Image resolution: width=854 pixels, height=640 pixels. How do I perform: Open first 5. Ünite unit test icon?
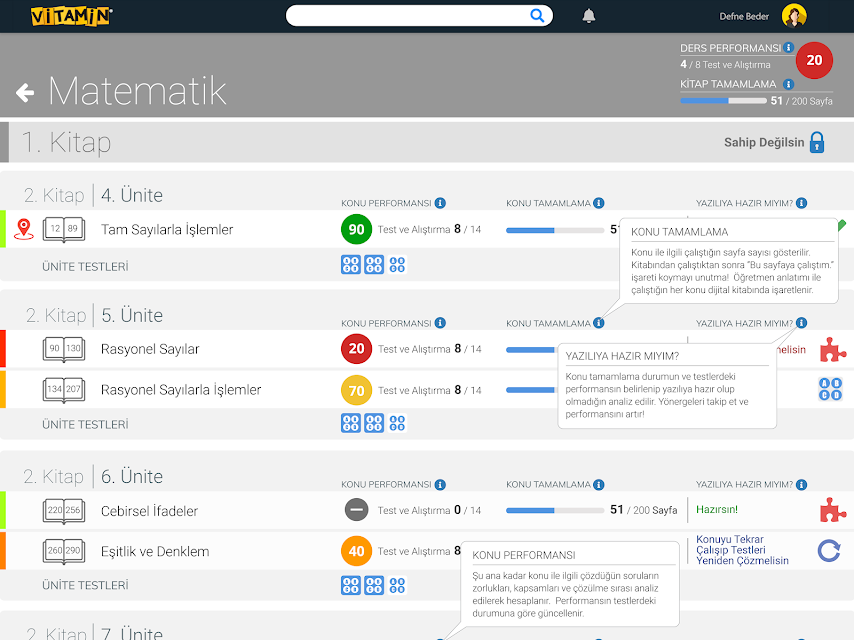pyautogui.click(x=351, y=423)
